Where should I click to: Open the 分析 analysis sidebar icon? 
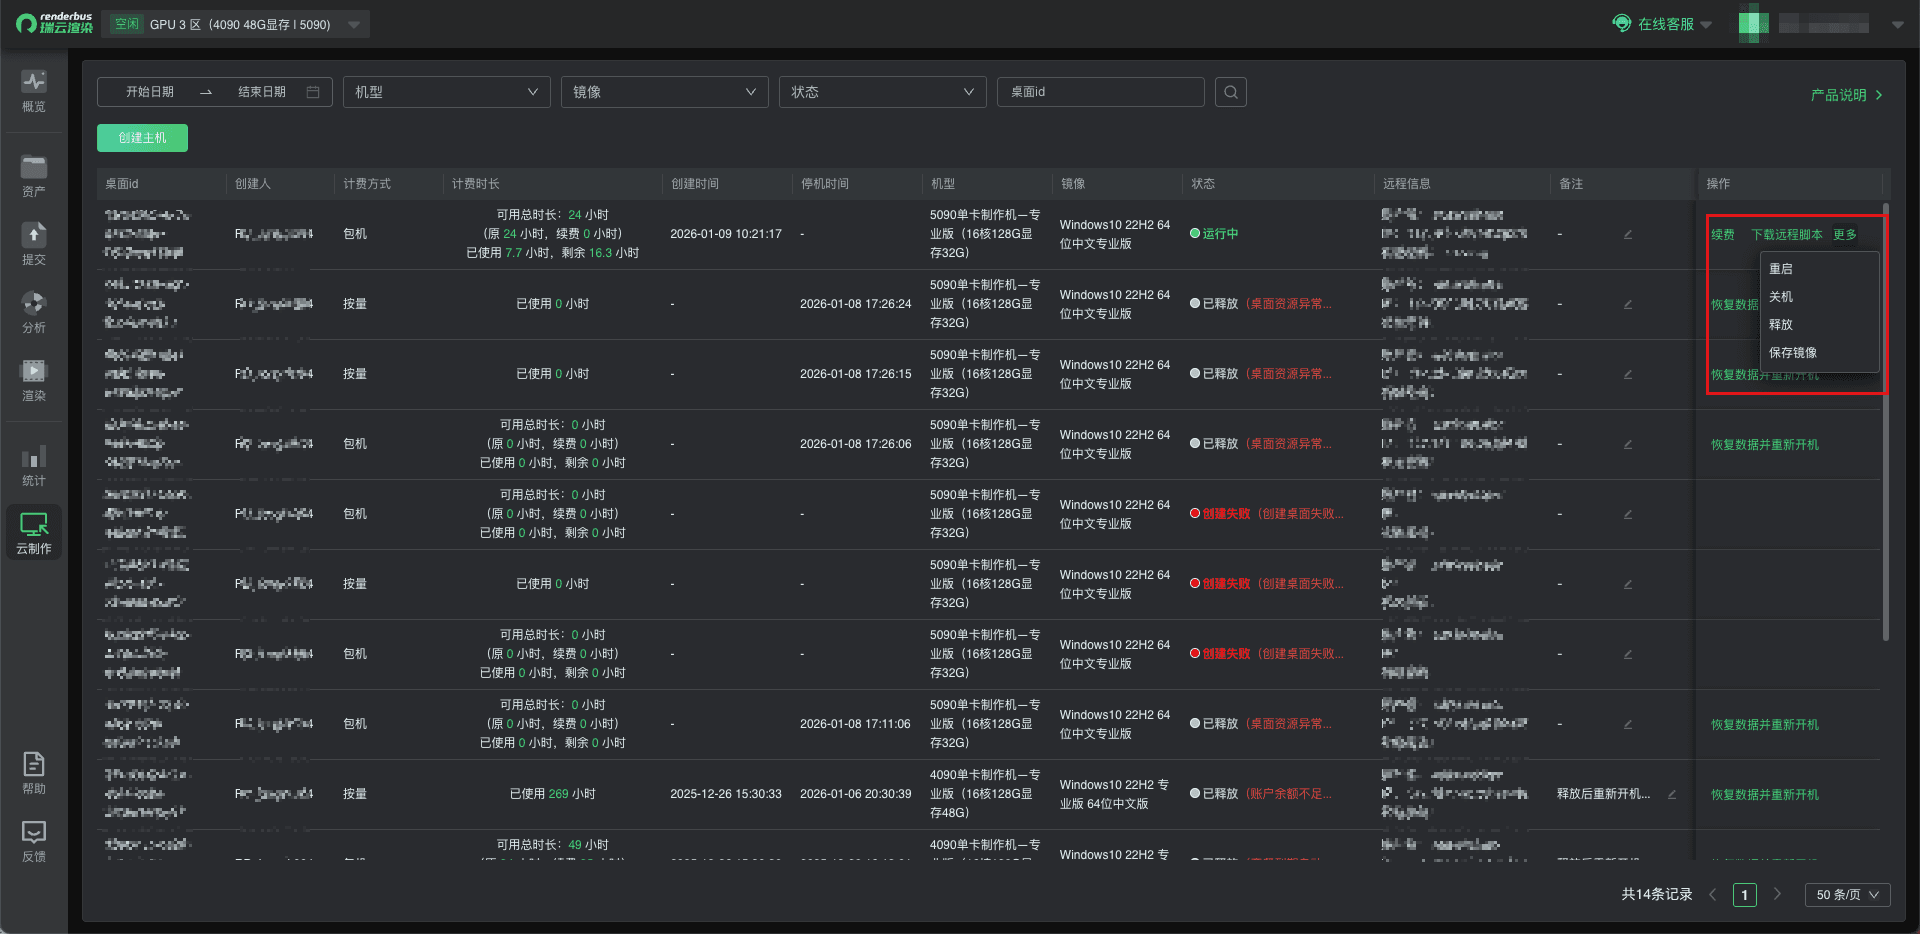tap(34, 312)
